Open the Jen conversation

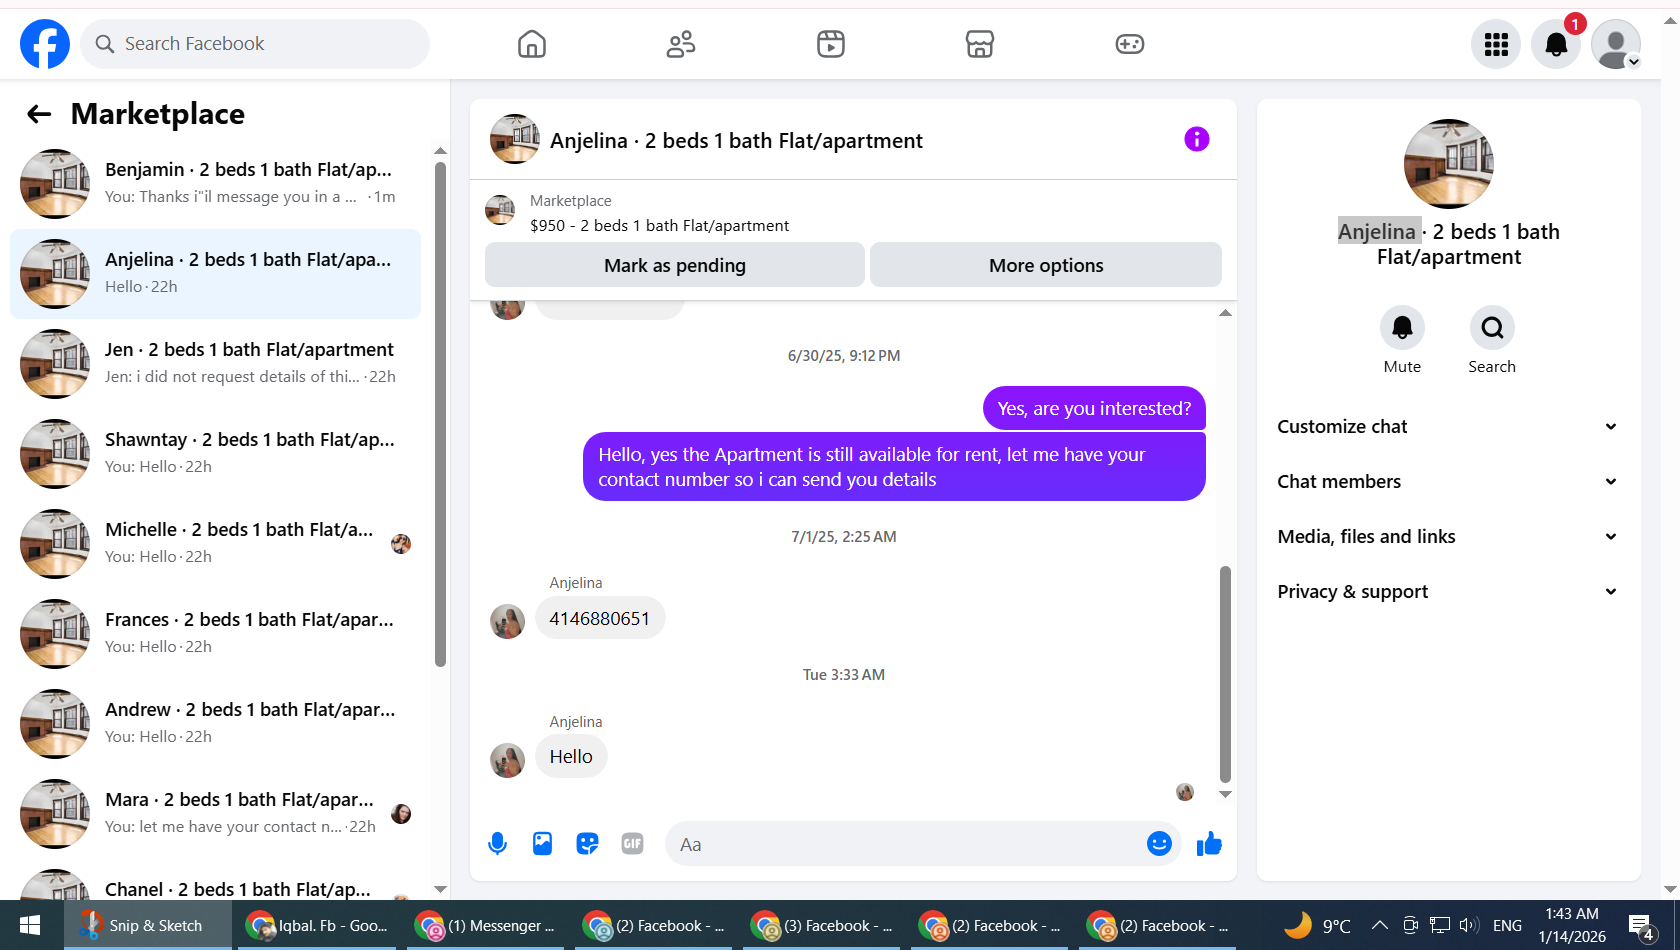[x=215, y=364]
